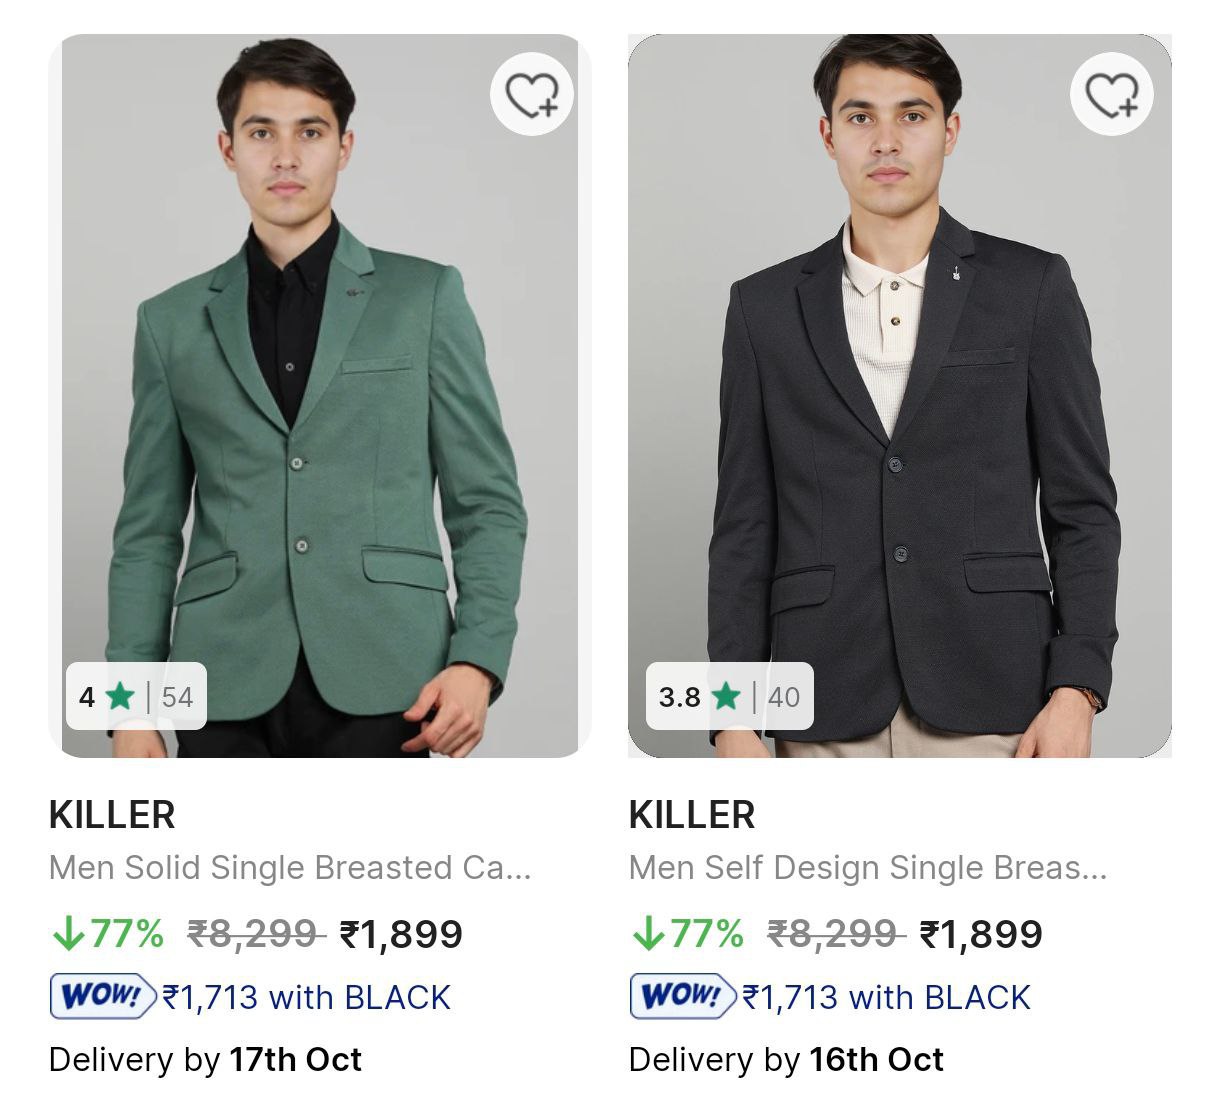1220x1107 pixels.
Task: Open the black blazer product image
Action: click(x=900, y=400)
